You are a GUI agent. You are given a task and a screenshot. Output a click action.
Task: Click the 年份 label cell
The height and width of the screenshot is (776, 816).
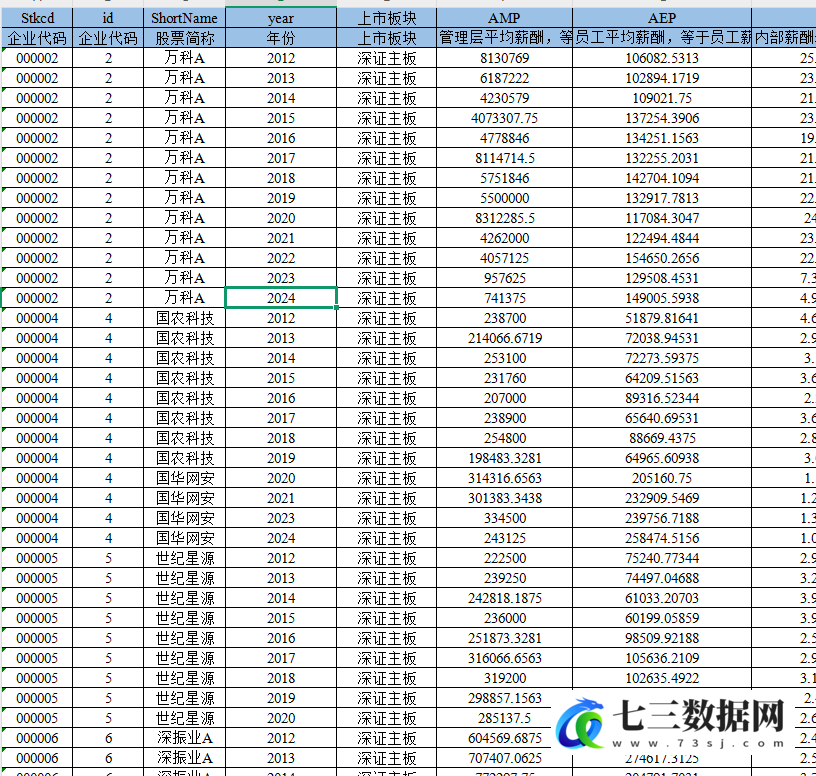point(281,38)
